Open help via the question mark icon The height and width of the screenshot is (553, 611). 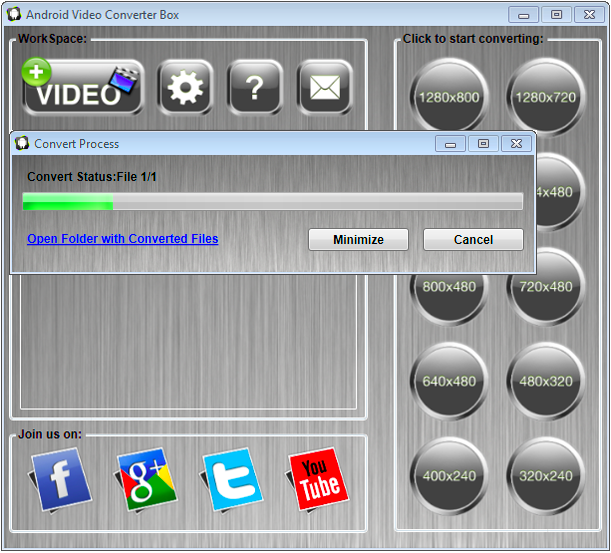point(255,87)
